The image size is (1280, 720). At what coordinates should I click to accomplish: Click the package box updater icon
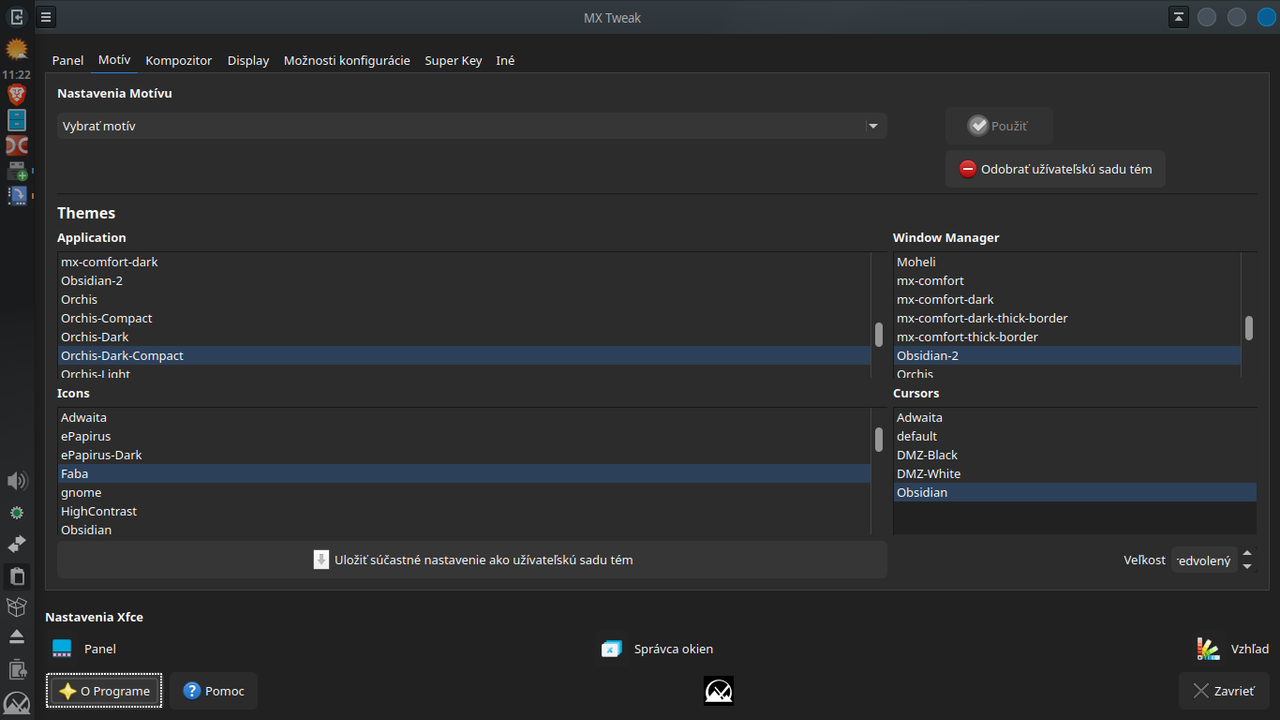[x=16, y=607]
